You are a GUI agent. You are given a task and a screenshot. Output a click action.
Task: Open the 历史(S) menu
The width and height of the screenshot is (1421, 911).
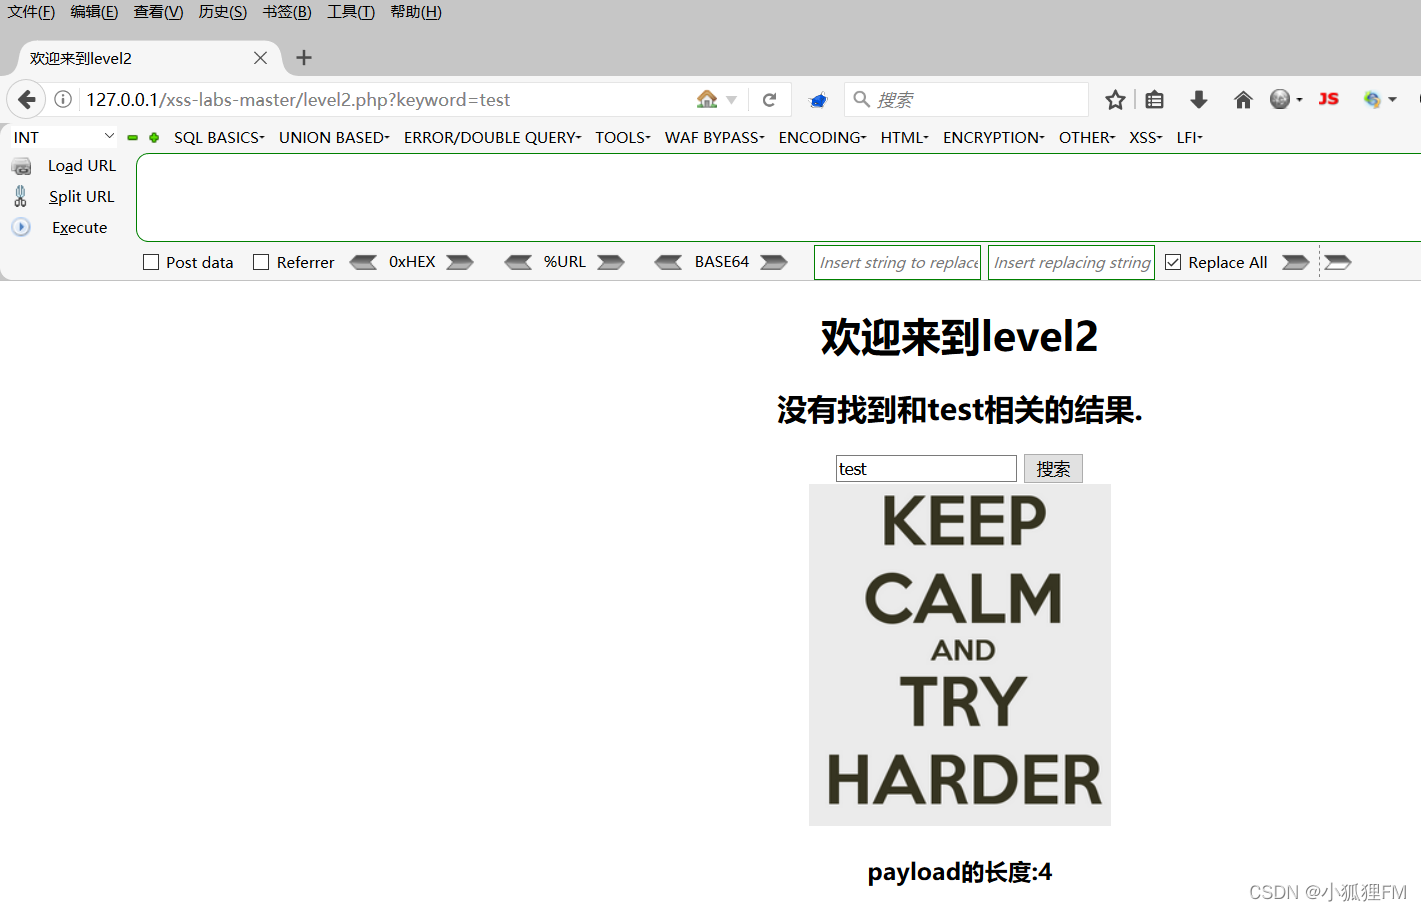(222, 12)
